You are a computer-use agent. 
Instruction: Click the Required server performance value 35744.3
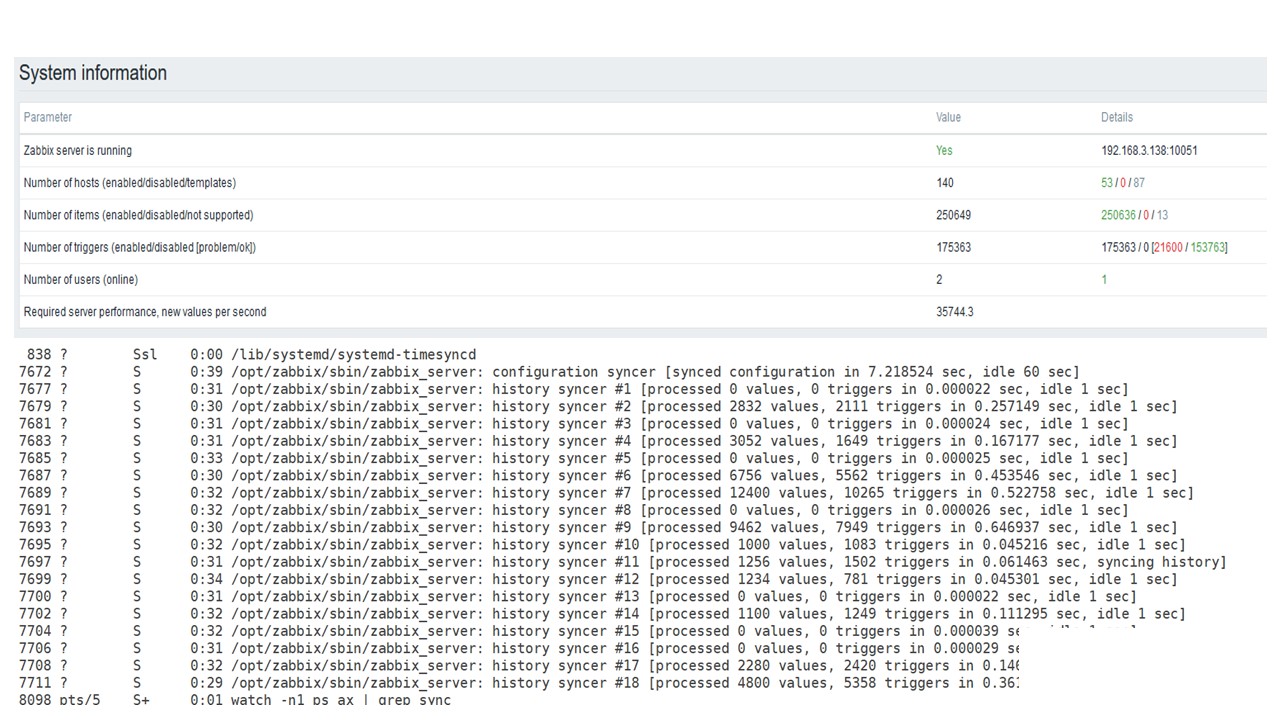[x=954, y=312]
